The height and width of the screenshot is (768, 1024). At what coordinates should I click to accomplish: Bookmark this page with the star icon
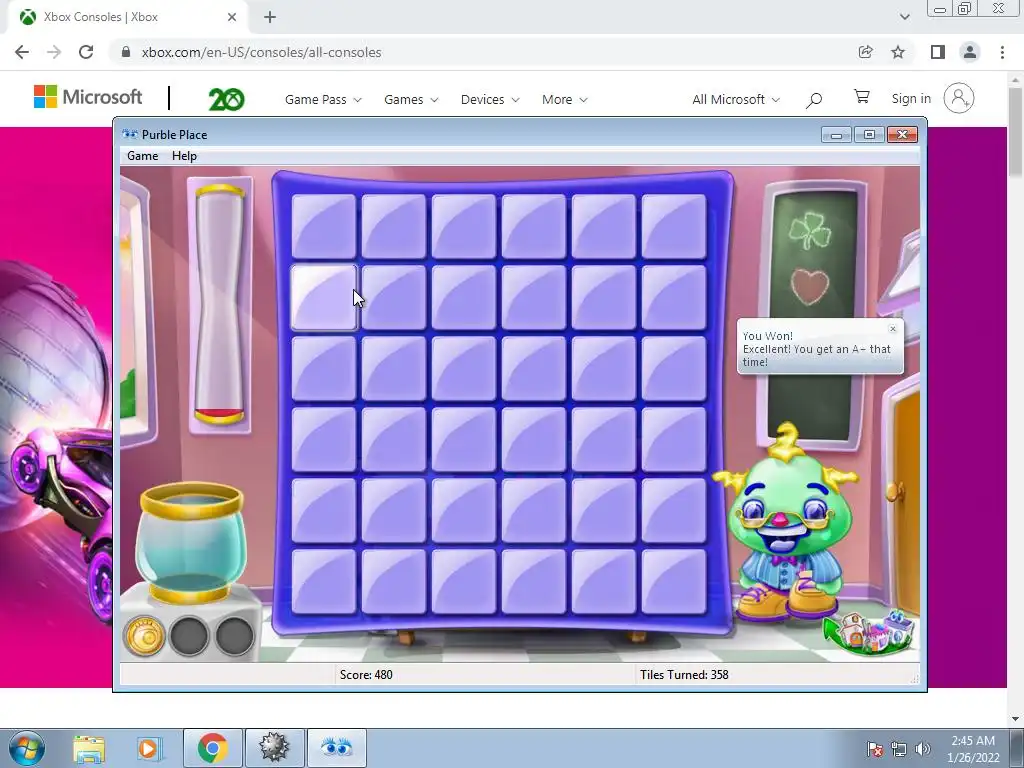(898, 52)
